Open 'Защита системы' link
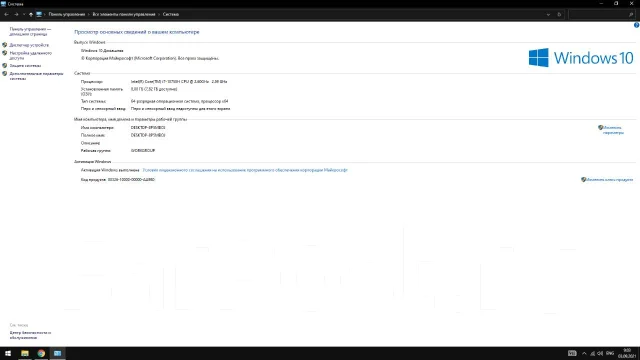Image resolution: width=640 pixels, height=360 pixels. (25, 65)
